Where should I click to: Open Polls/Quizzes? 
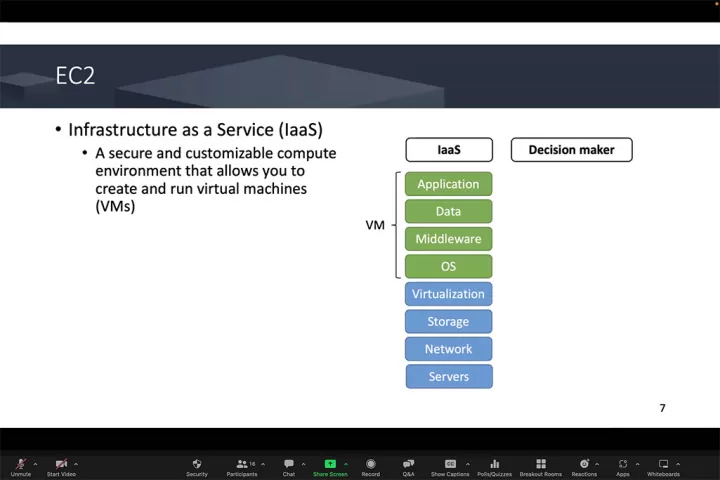click(495, 467)
